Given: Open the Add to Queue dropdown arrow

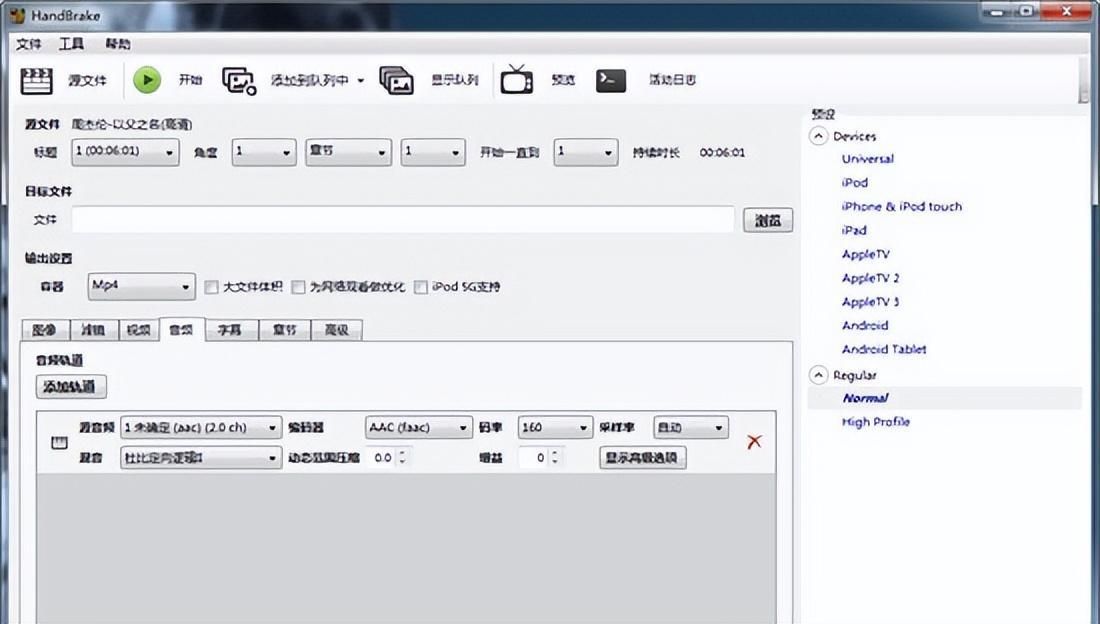Looking at the screenshot, I should pyautogui.click(x=361, y=80).
